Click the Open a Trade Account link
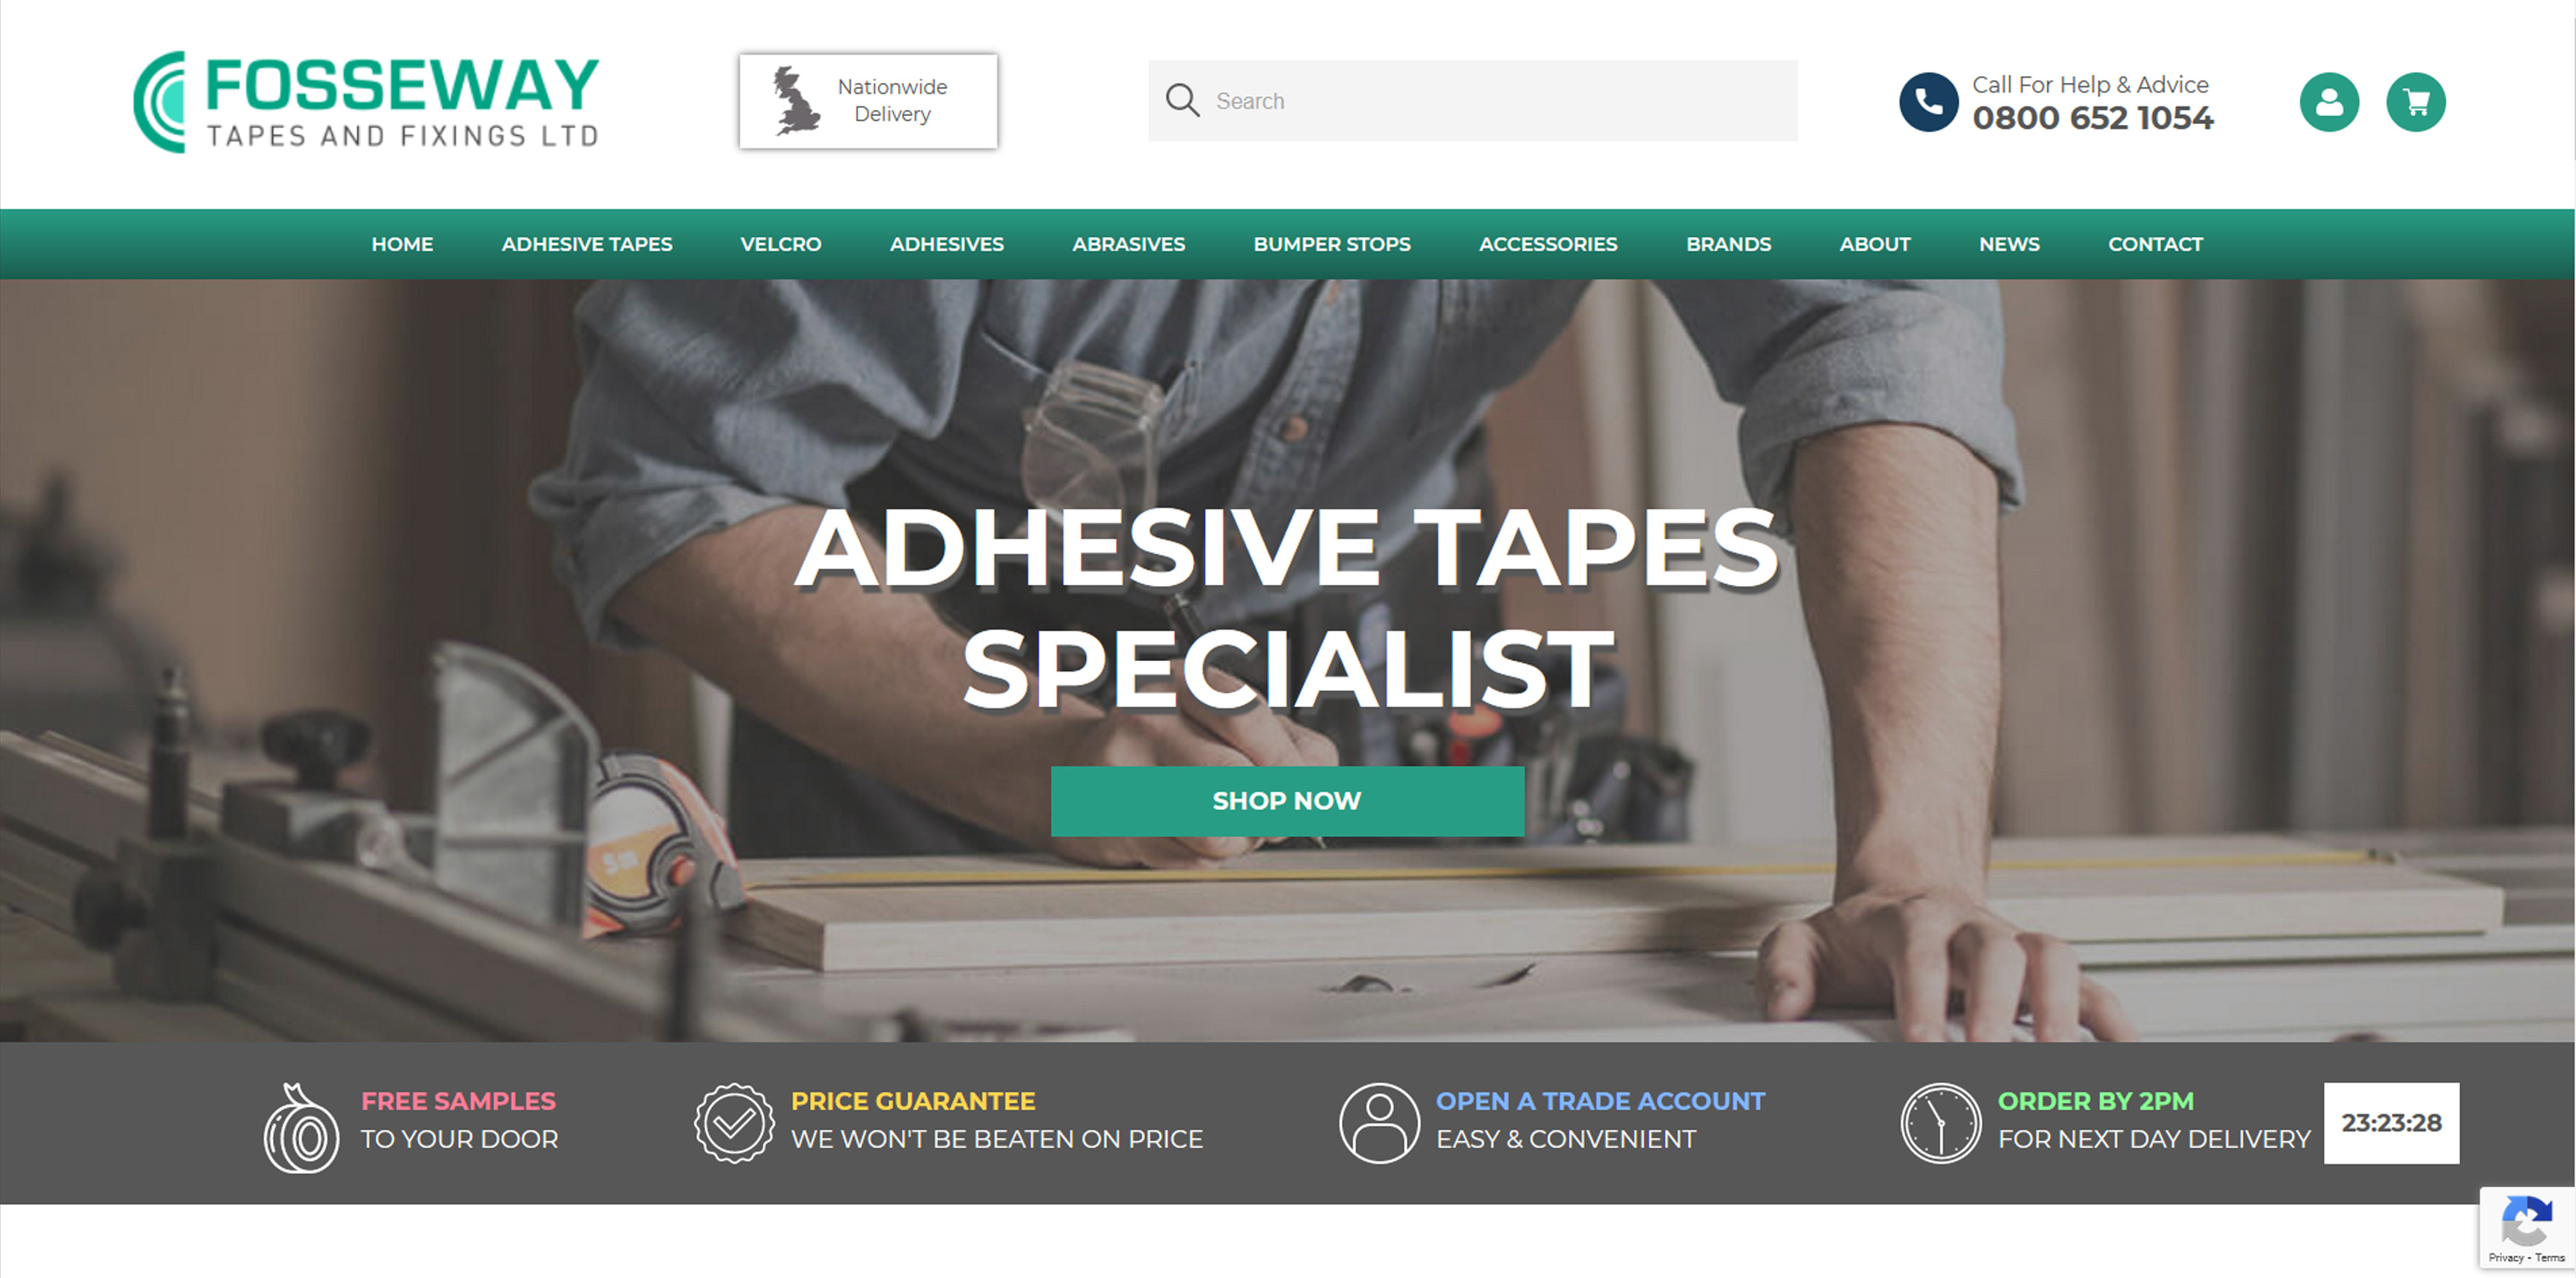 coord(1600,1101)
